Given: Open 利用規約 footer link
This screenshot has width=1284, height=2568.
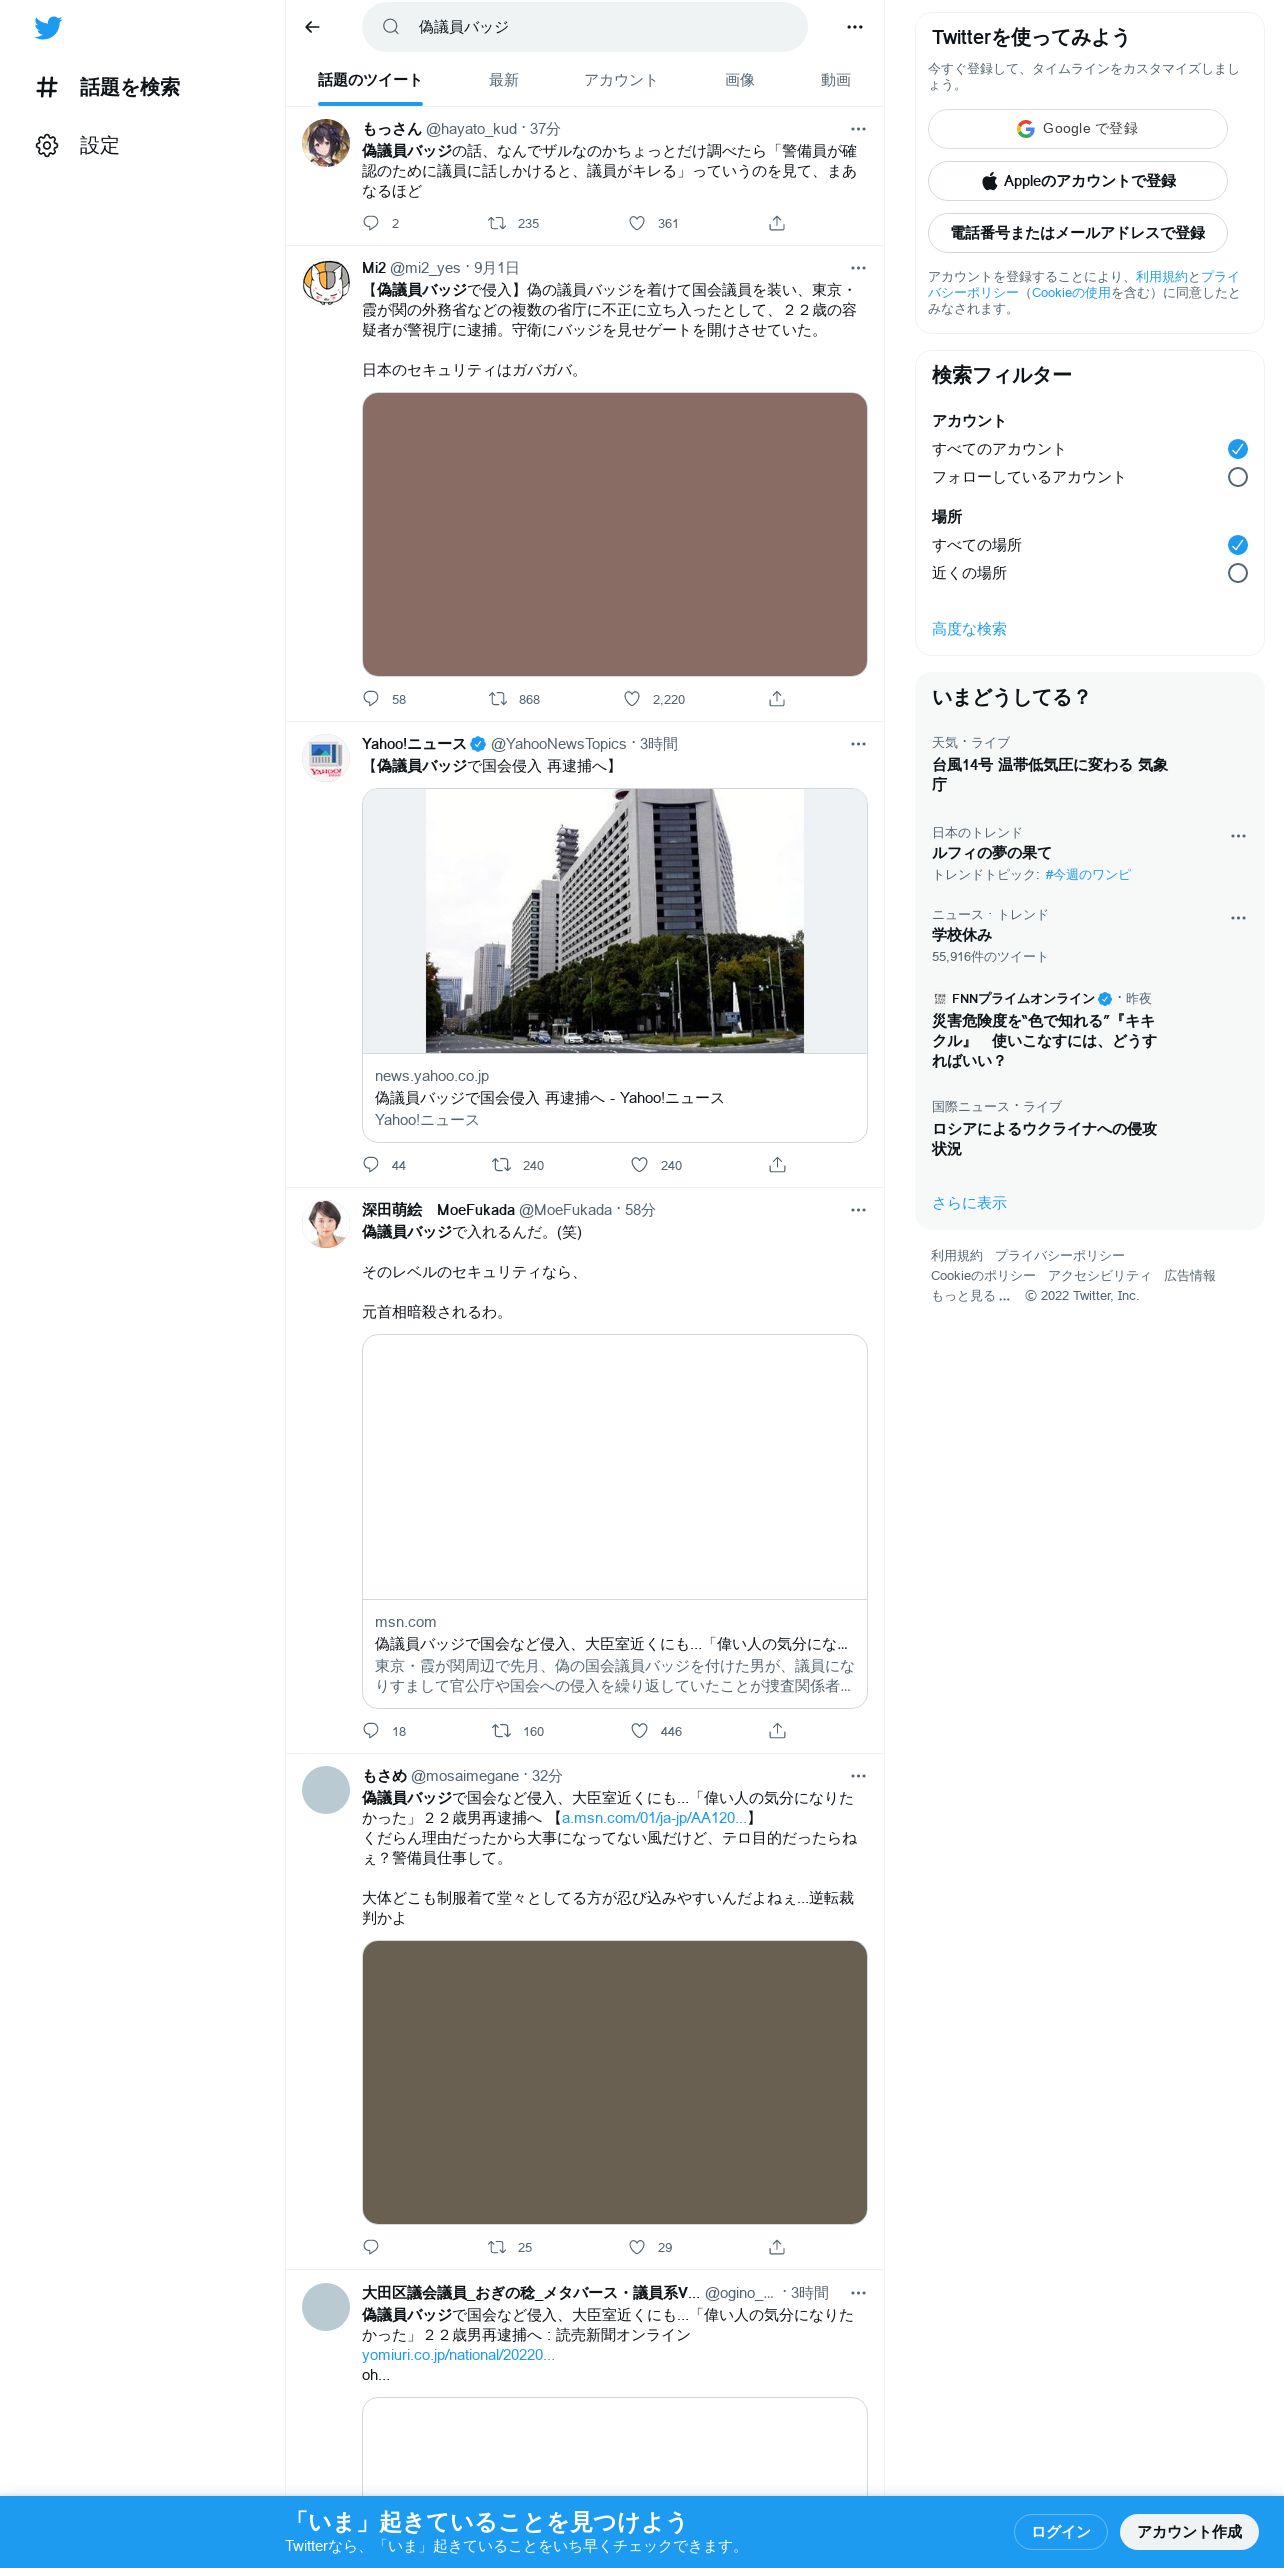Looking at the screenshot, I should (x=957, y=1256).
